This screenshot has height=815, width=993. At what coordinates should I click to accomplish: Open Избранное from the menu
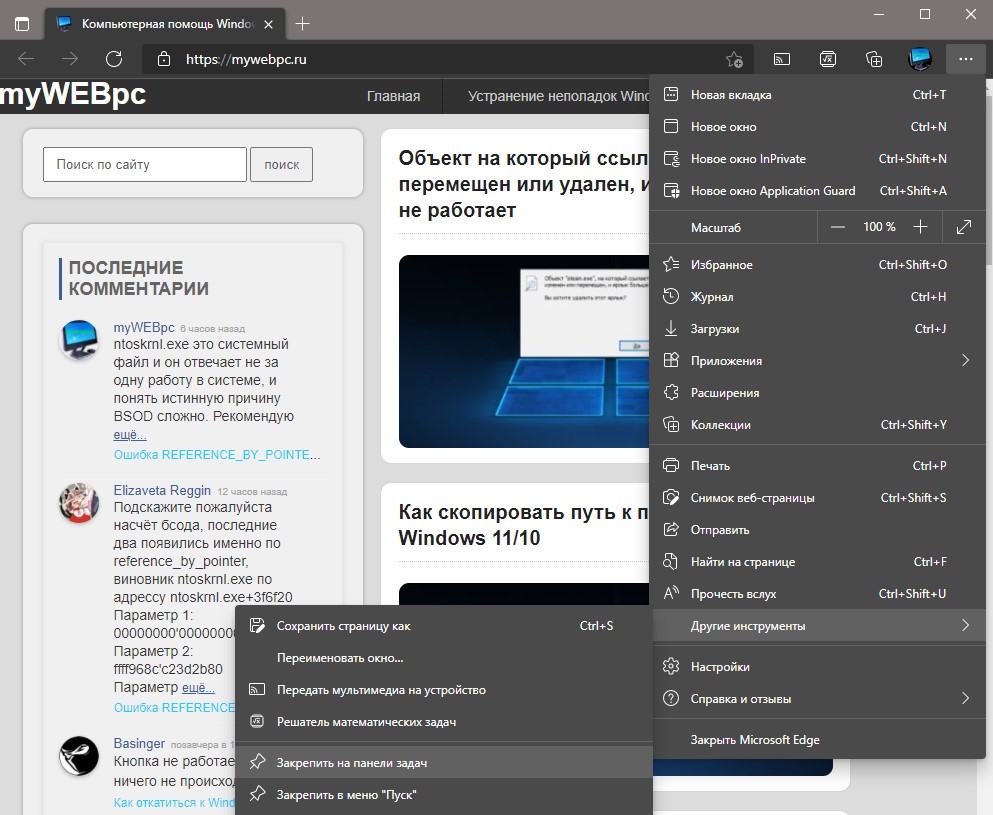(x=818, y=265)
